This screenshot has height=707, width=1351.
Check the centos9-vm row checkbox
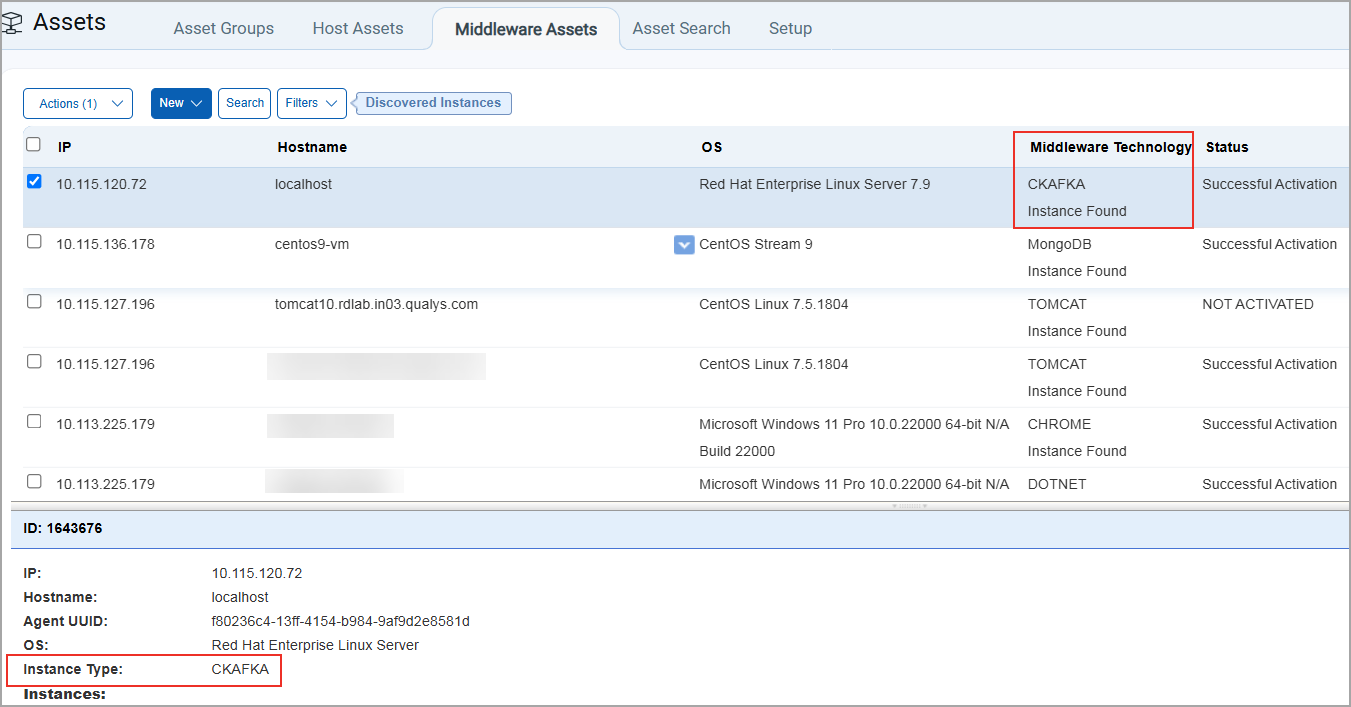click(x=33, y=241)
